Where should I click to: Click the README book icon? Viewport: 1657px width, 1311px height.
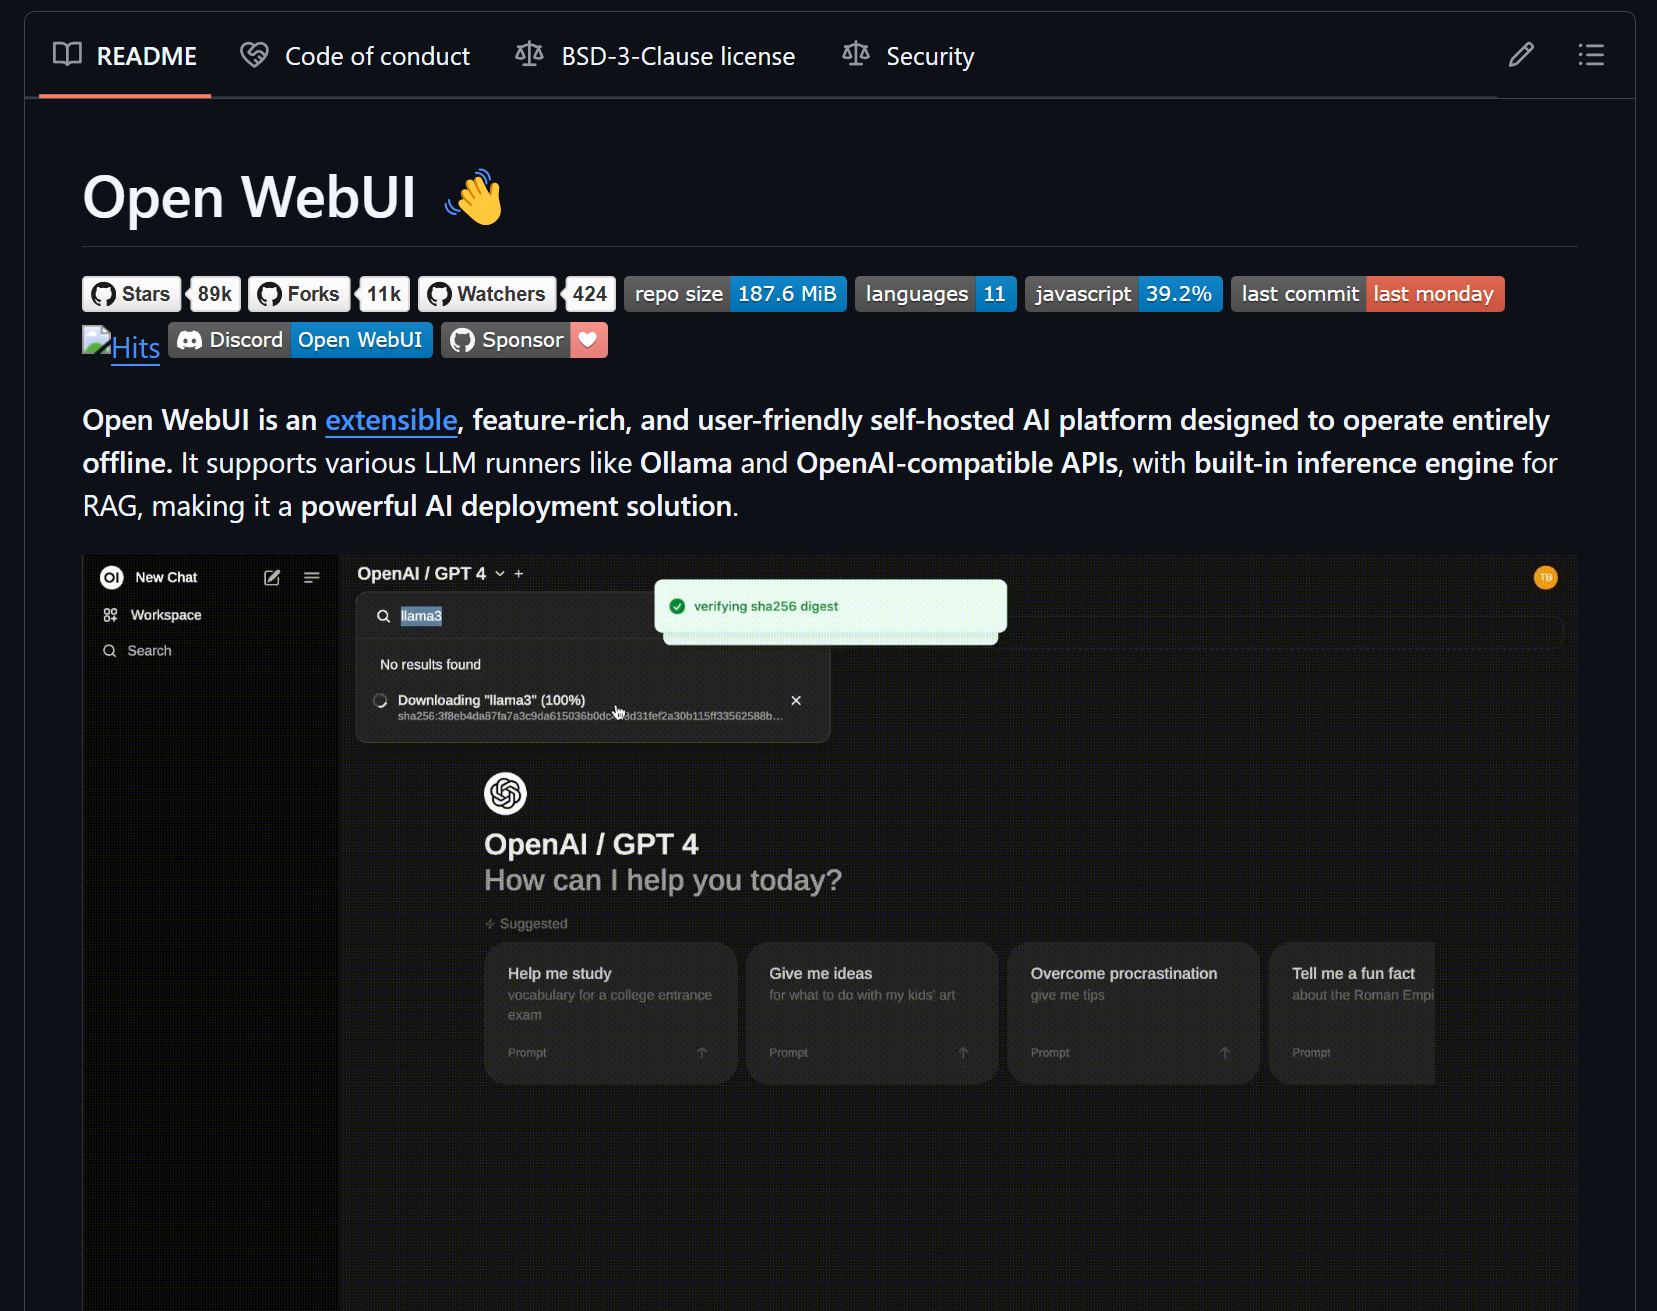[x=67, y=55]
